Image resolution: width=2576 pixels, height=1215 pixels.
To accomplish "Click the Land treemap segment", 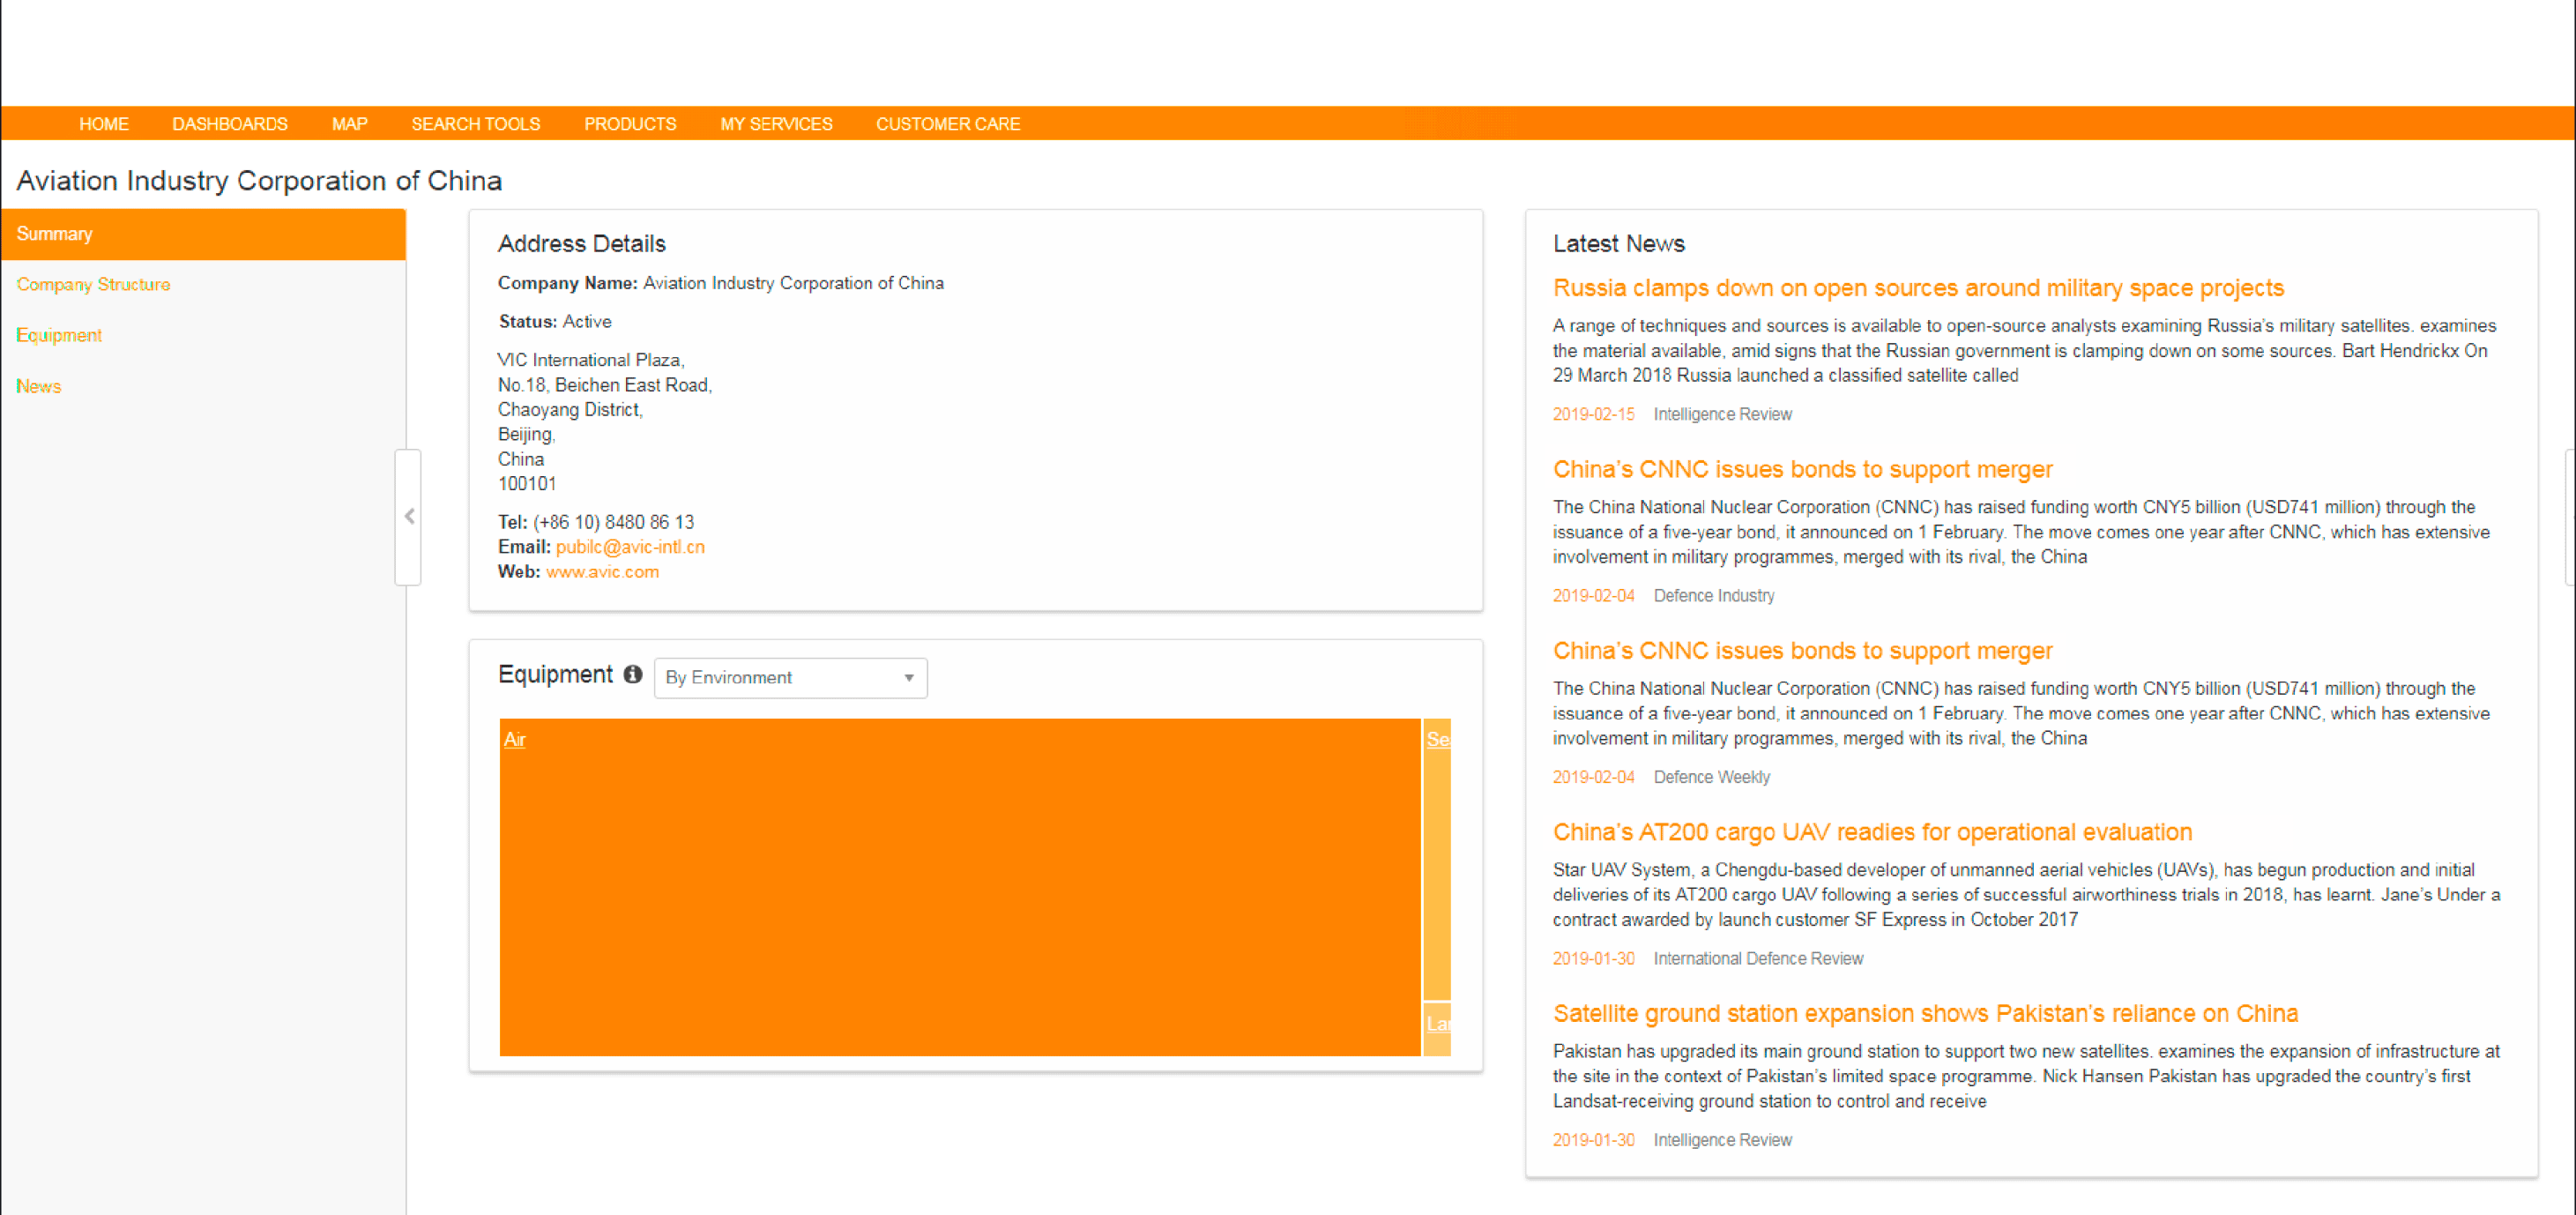I will (1437, 1030).
